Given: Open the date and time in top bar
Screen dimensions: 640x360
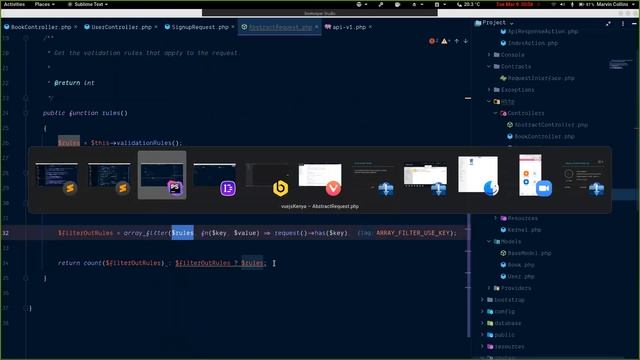Looking at the screenshot, I should tap(515, 4).
